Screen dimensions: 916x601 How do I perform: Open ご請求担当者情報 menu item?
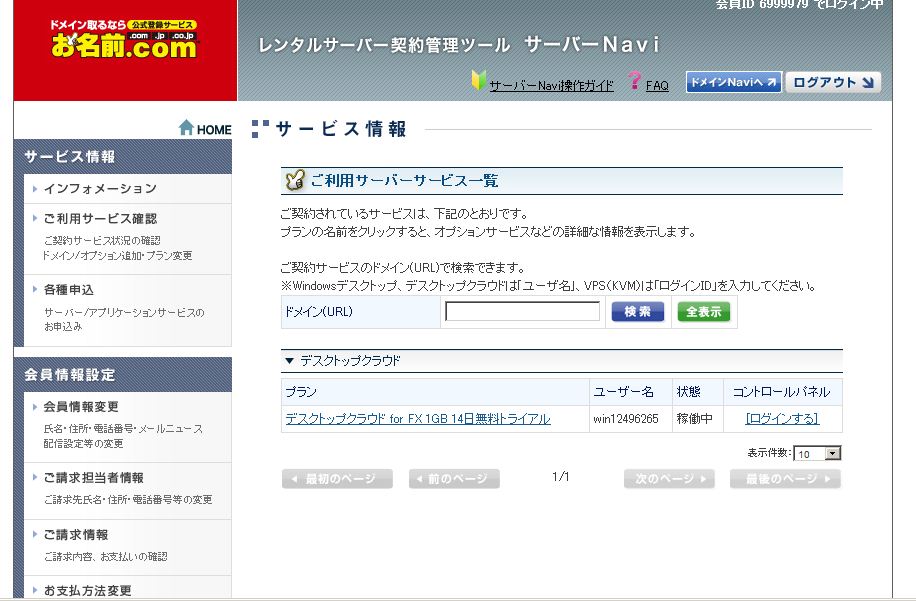click(x=93, y=478)
